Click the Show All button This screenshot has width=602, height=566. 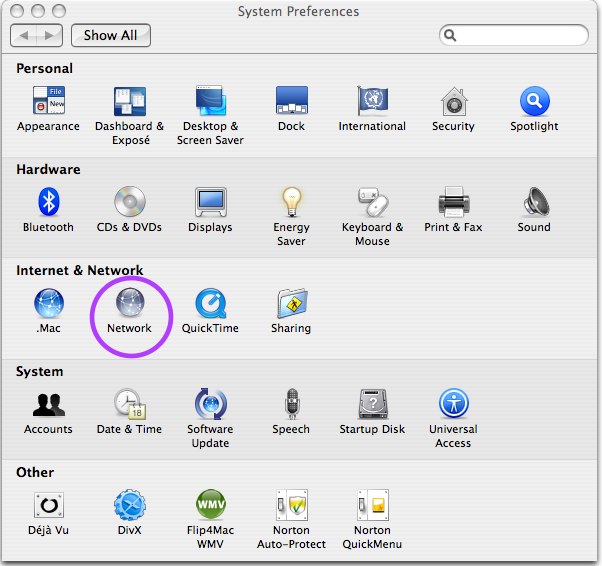(111, 35)
